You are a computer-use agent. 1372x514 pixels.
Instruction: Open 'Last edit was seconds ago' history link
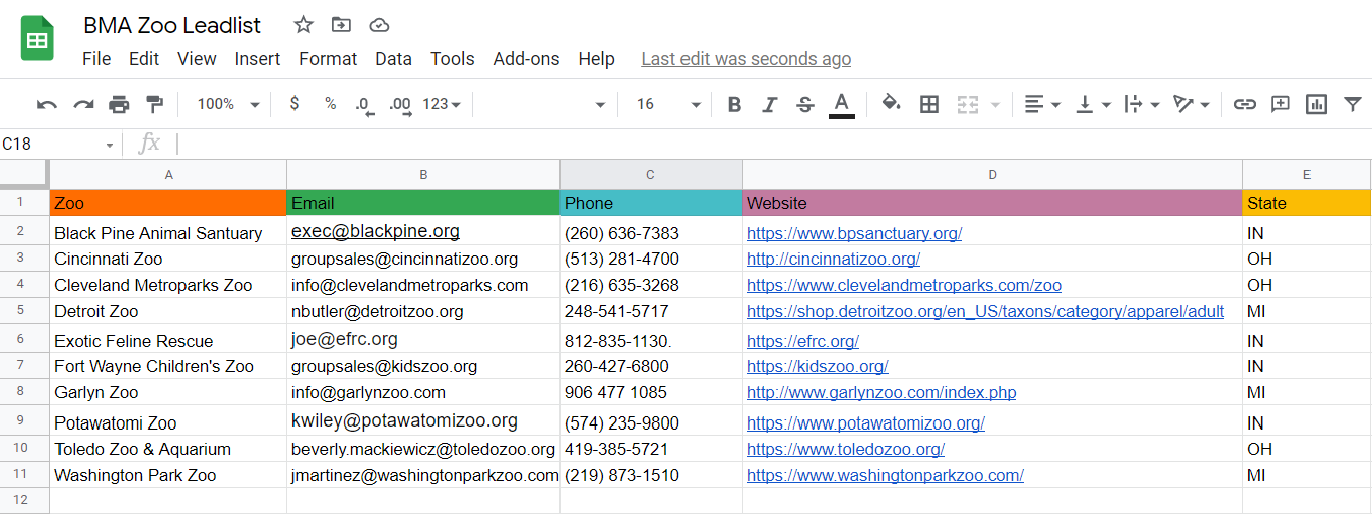tap(746, 59)
